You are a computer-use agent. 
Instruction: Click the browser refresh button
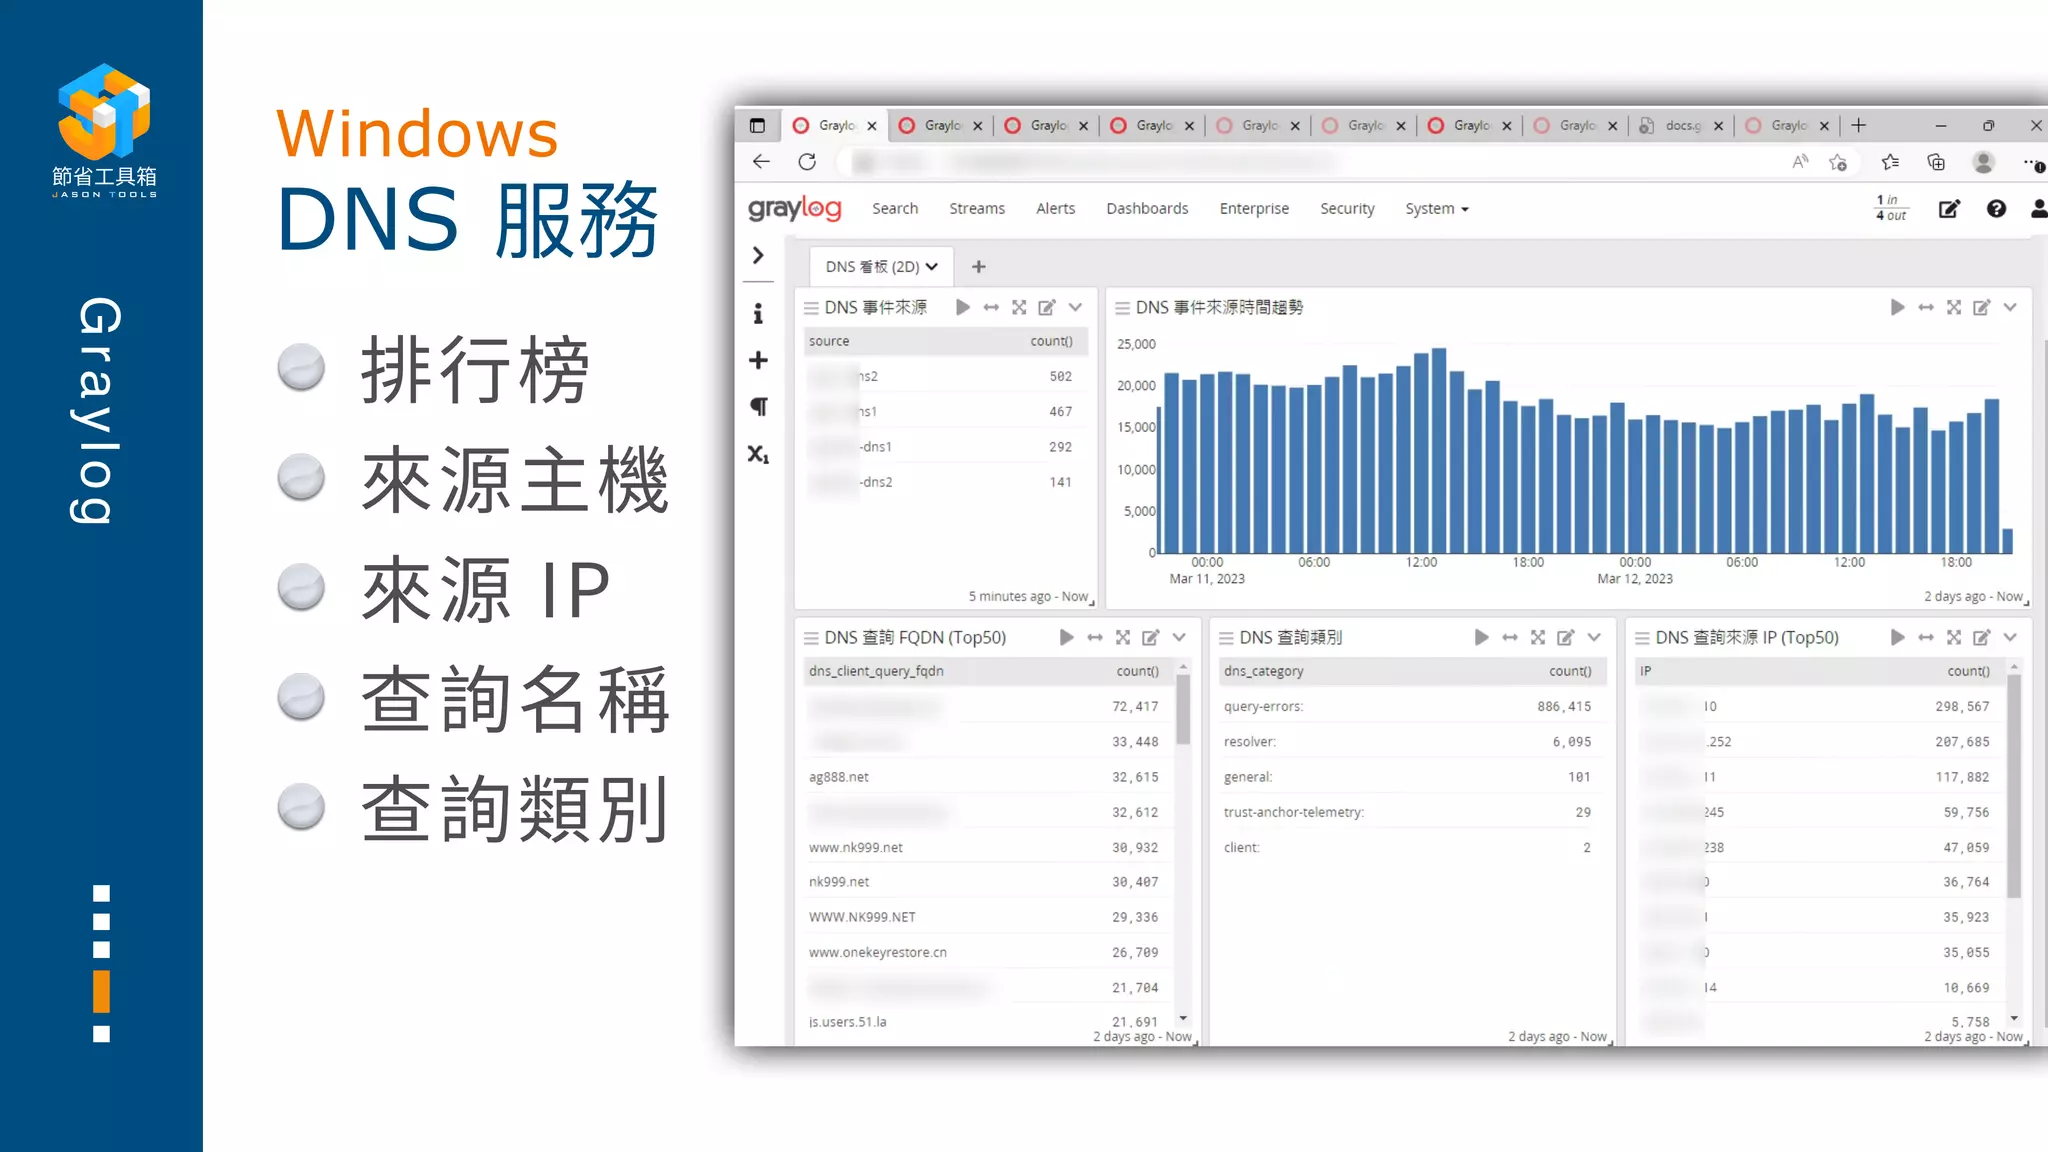click(807, 161)
